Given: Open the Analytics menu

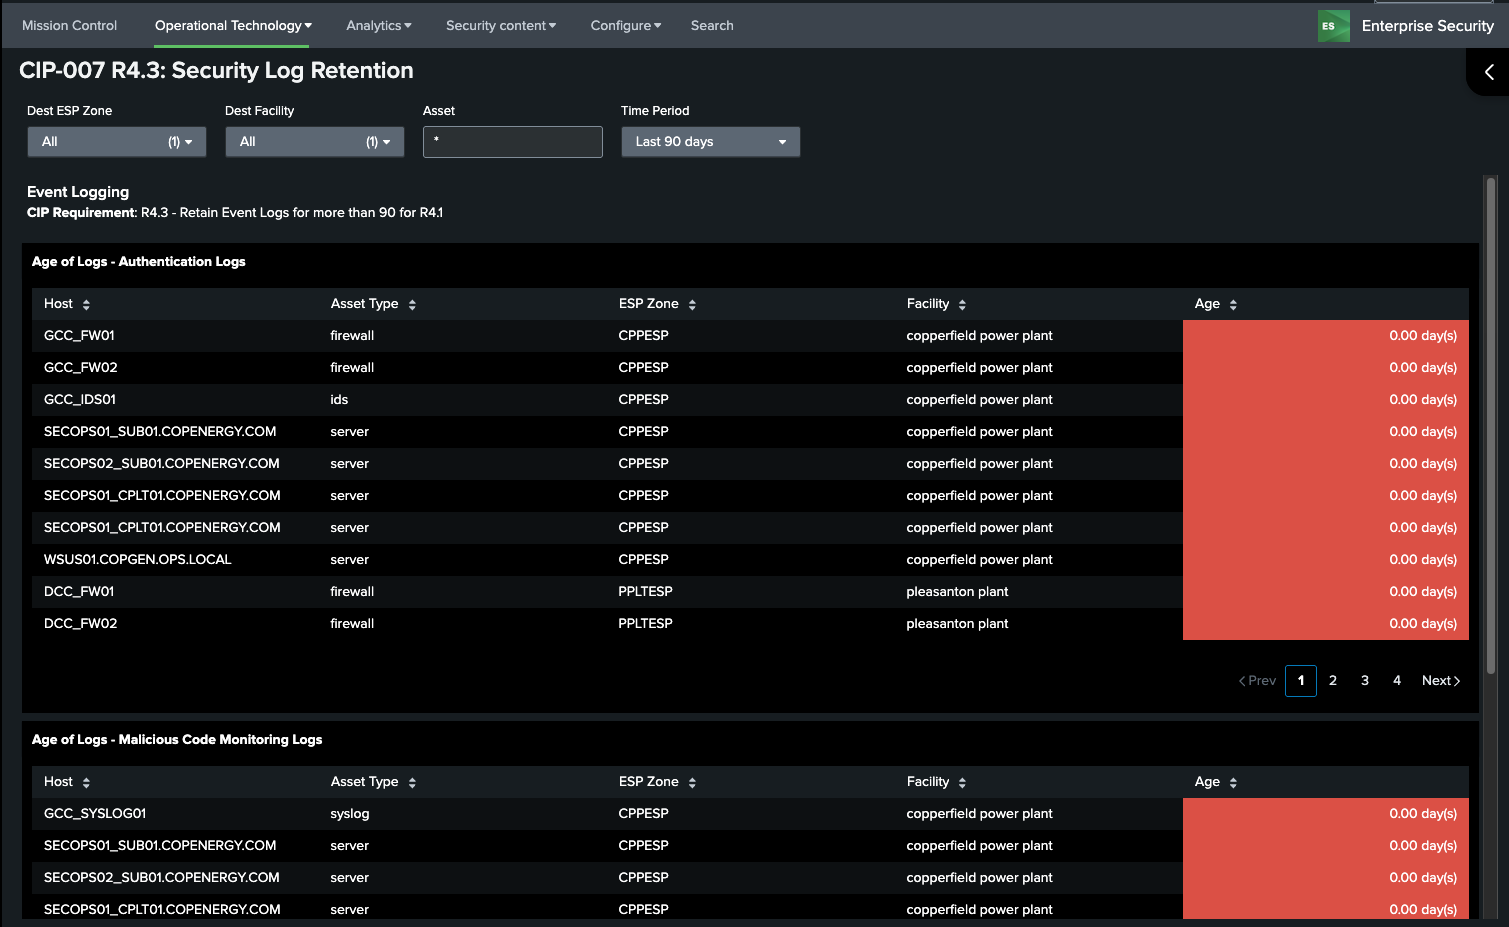Looking at the screenshot, I should point(378,26).
